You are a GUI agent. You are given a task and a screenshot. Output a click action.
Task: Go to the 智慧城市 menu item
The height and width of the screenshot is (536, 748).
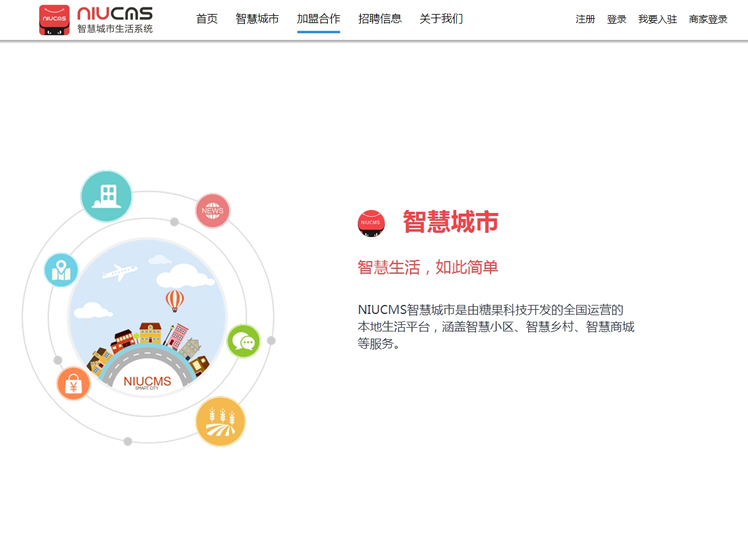click(257, 19)
